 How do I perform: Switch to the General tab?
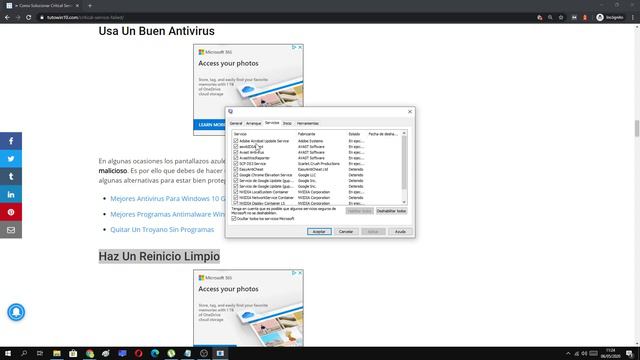tap(236, 123)
